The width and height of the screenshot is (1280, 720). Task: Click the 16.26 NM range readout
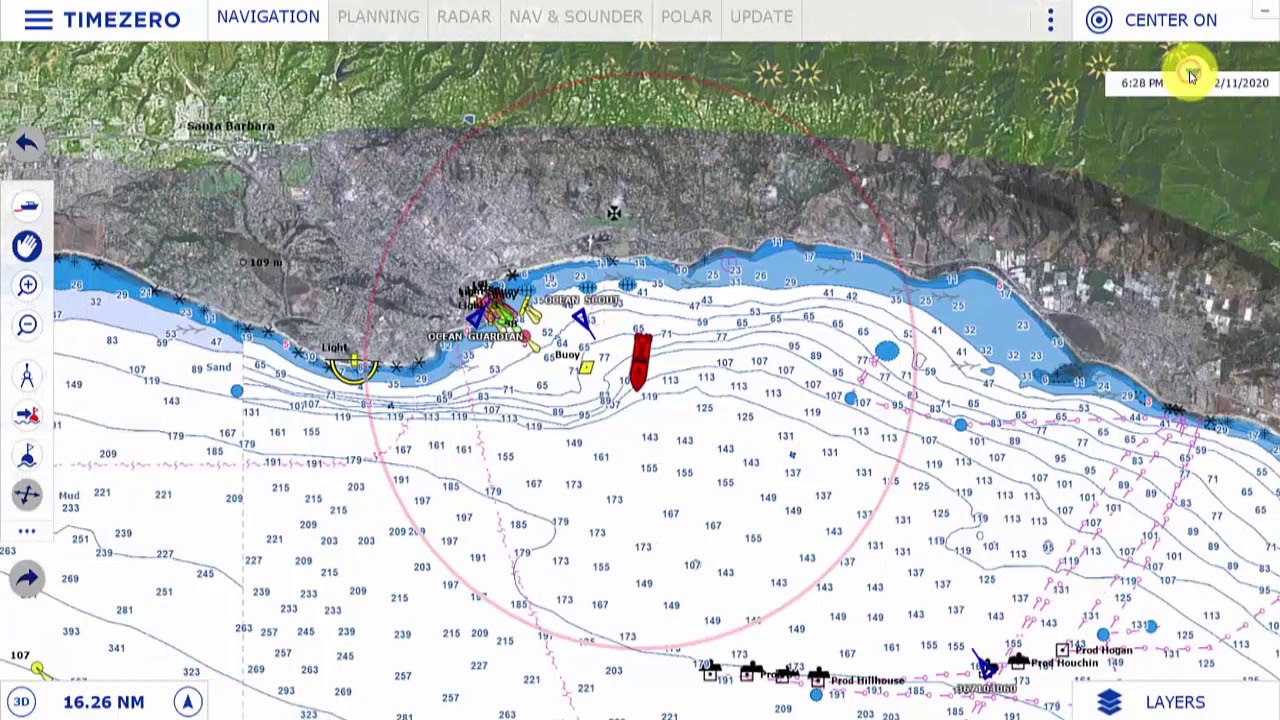click(104, 702)
